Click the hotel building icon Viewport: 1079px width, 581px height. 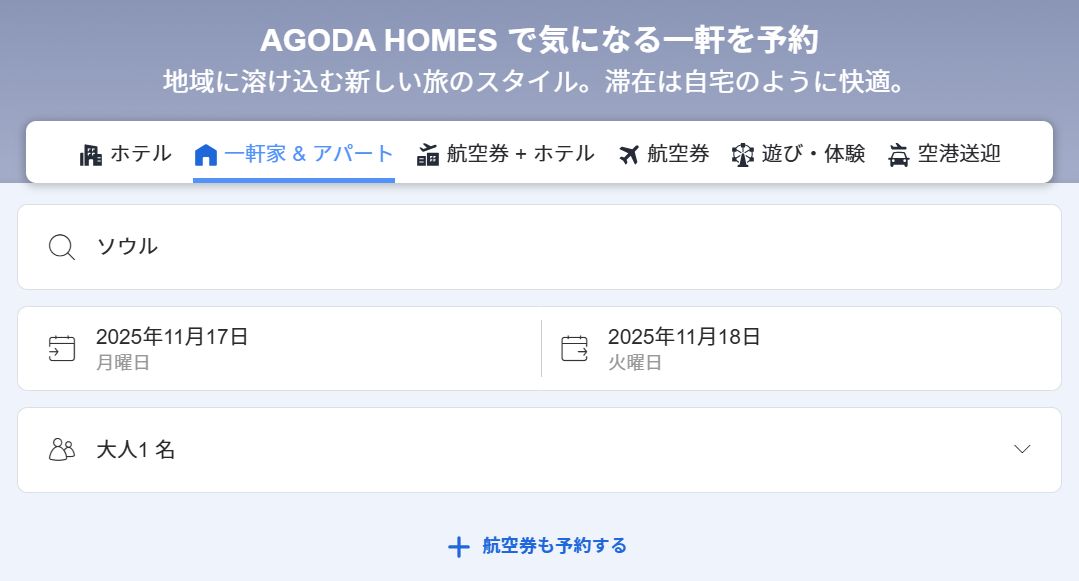pos(91,155)
